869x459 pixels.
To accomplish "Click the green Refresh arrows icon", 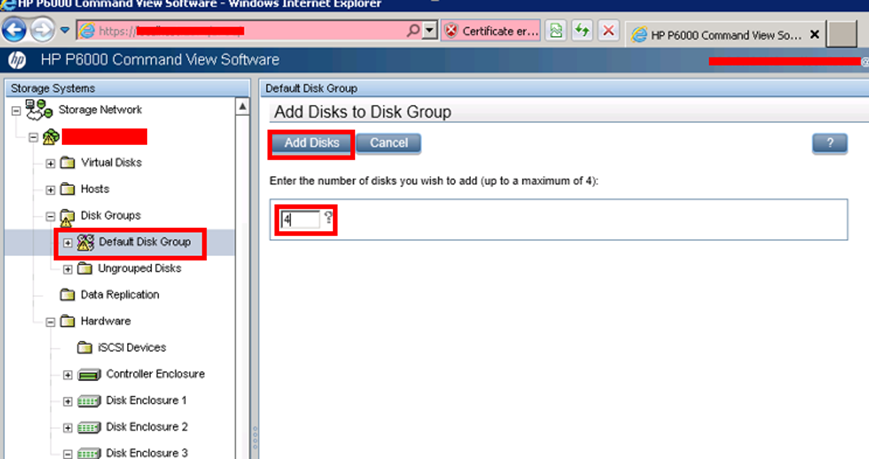I will tap(582, 30).
